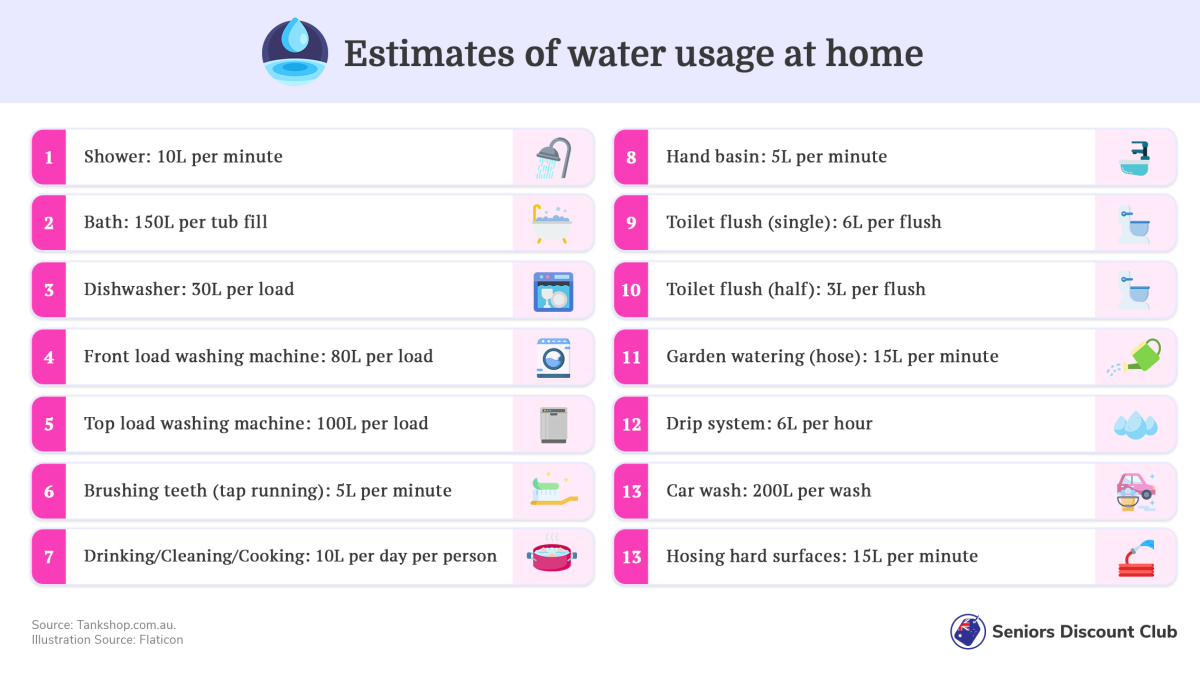1200x675 pixels.
Task: Click the front load washing machine icon
Action: [553, 357]
